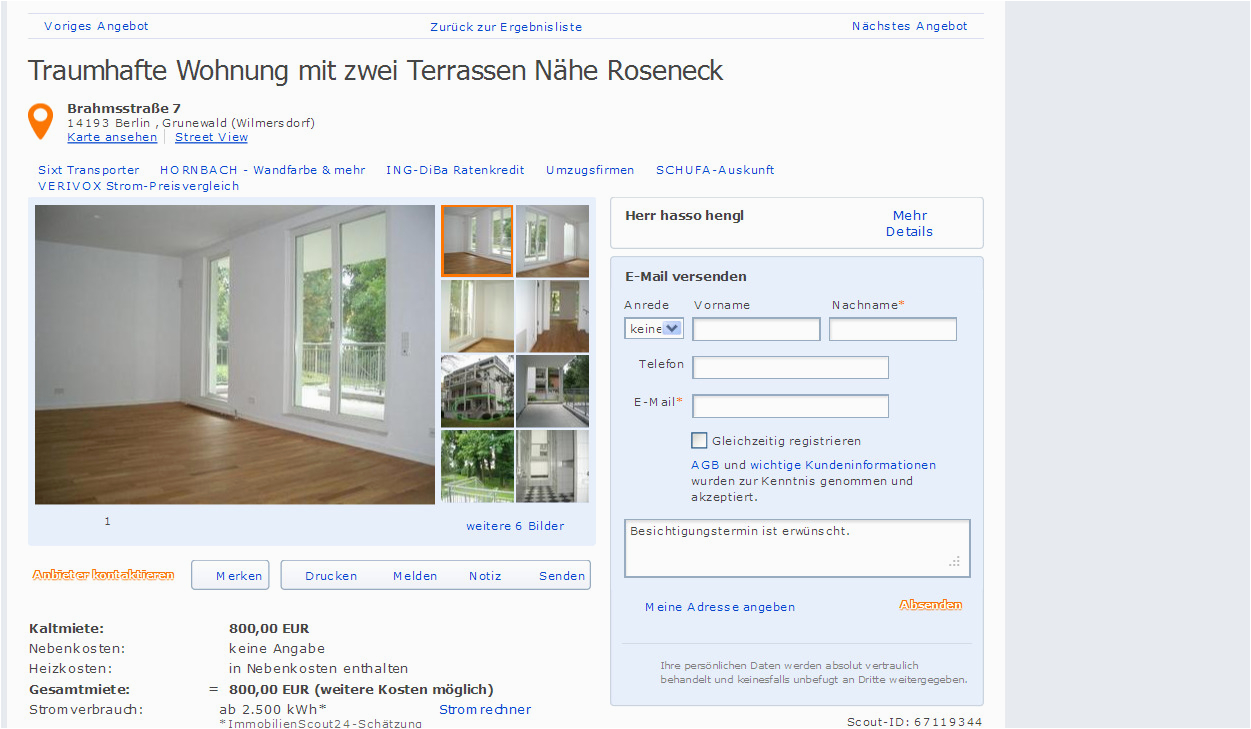Expand Mehr Details for the contact
This screenshot has width=1251, height=729.
pyautogui.click(x=909, y=223)
